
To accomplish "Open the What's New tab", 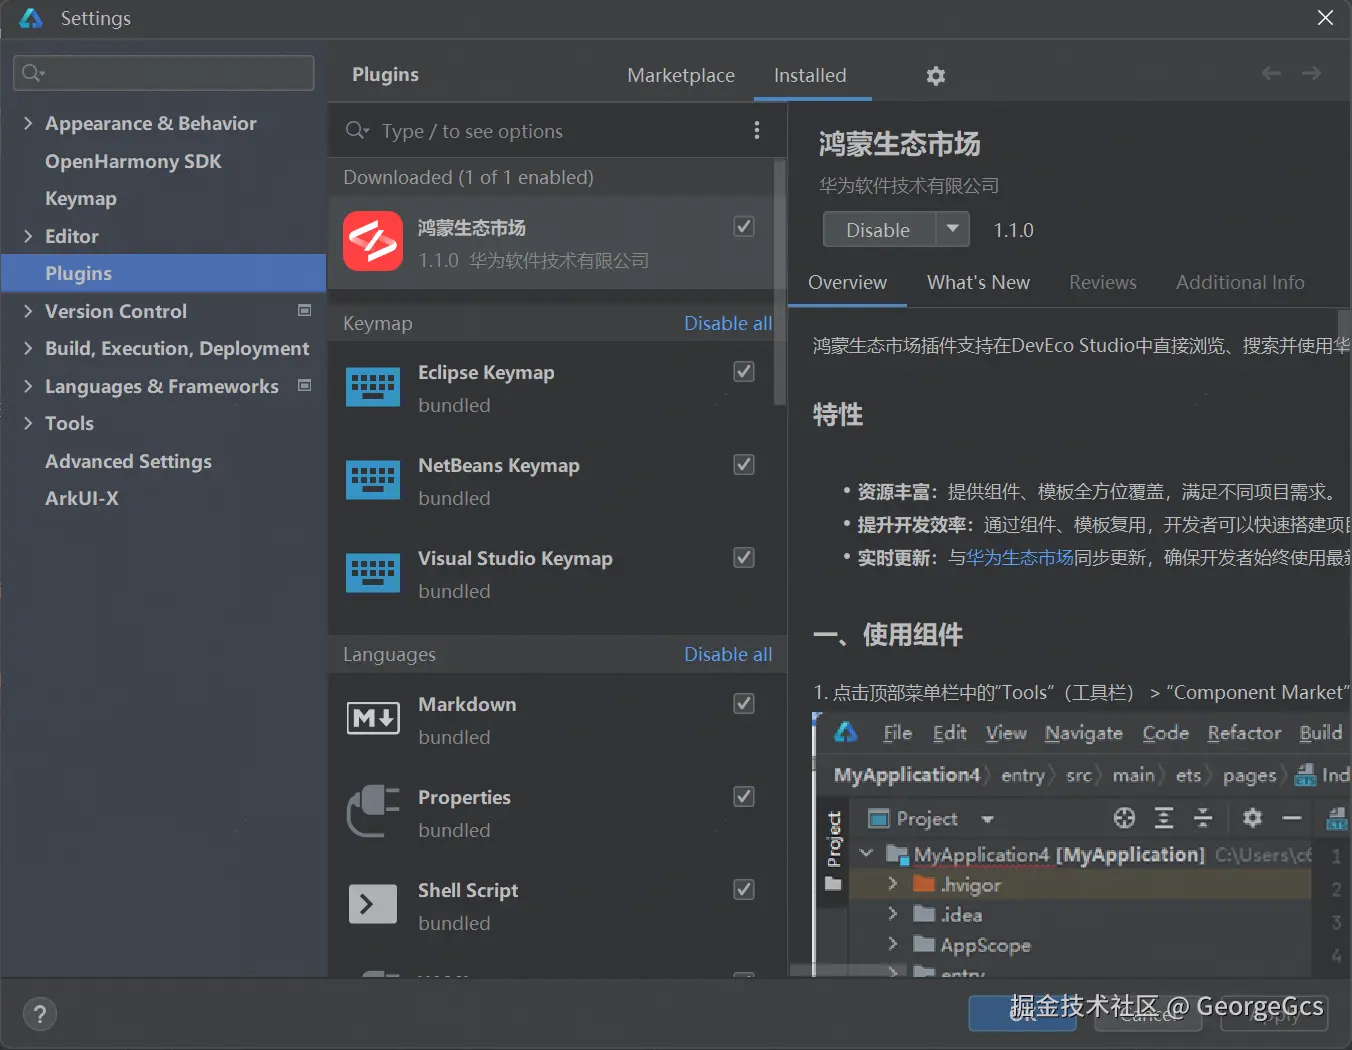I will click(978, 282).
